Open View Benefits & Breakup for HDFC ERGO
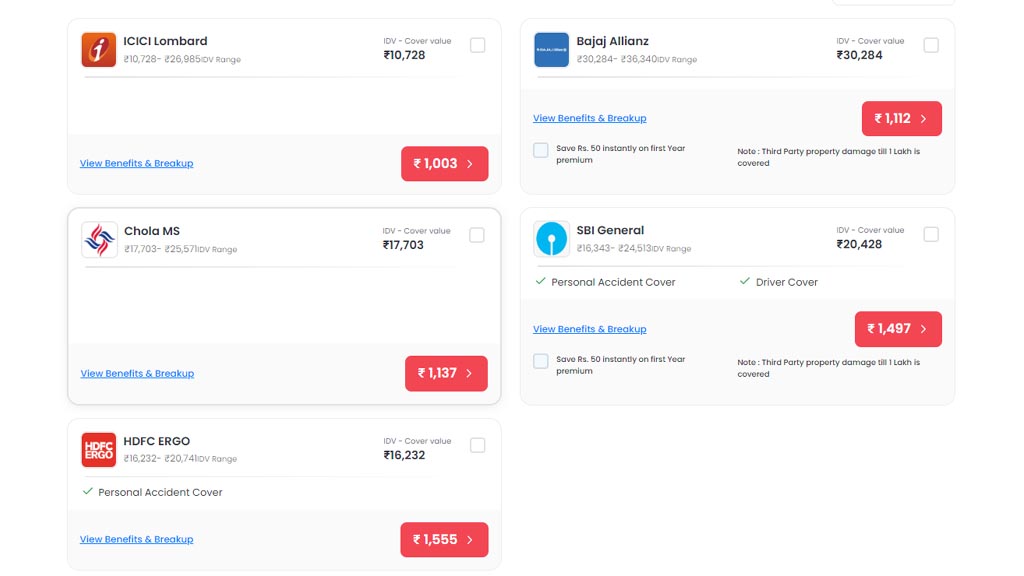 coord(136,539)
